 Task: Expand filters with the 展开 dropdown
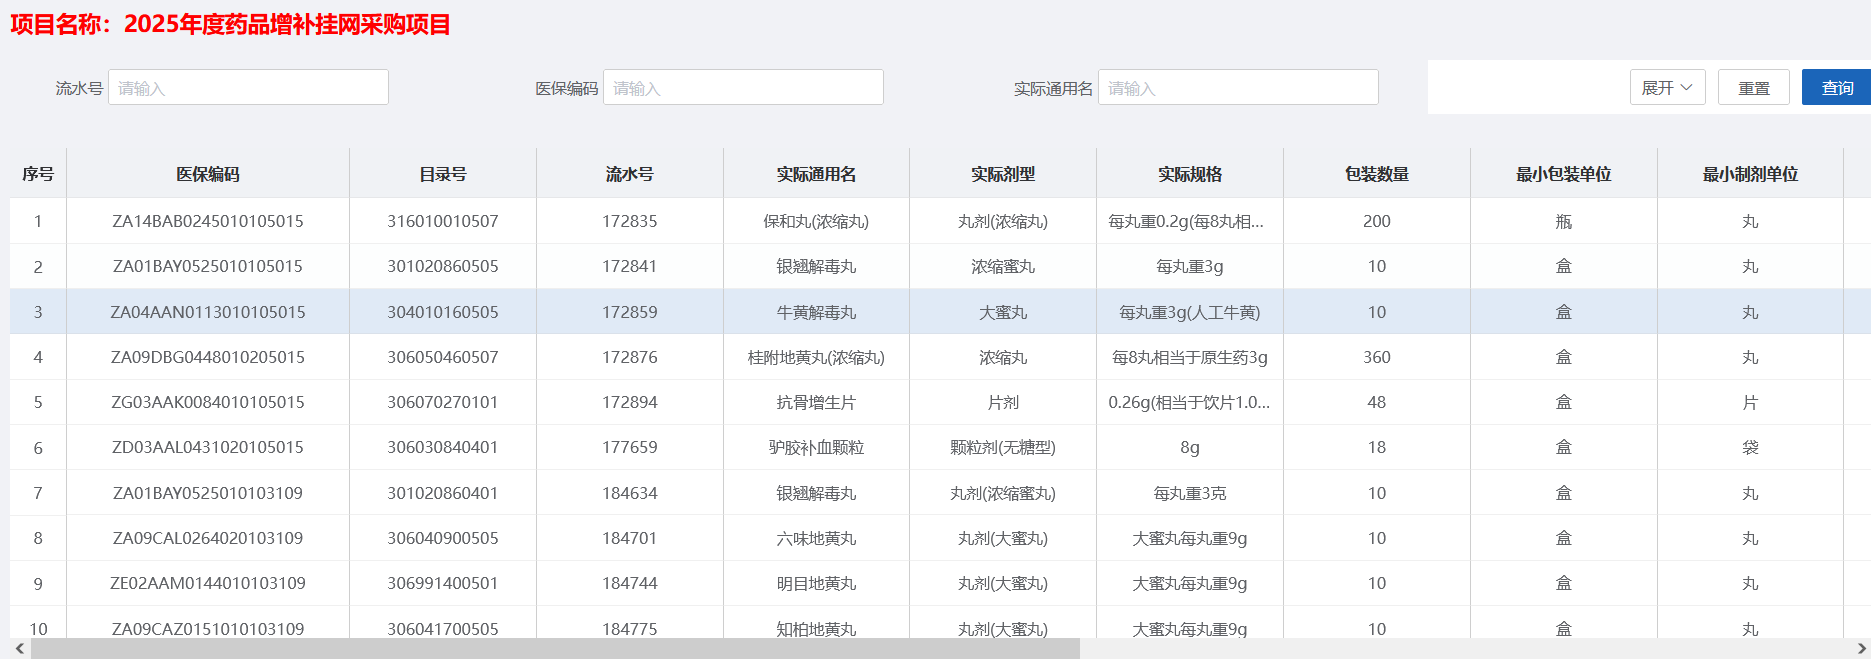[1667, 88]
